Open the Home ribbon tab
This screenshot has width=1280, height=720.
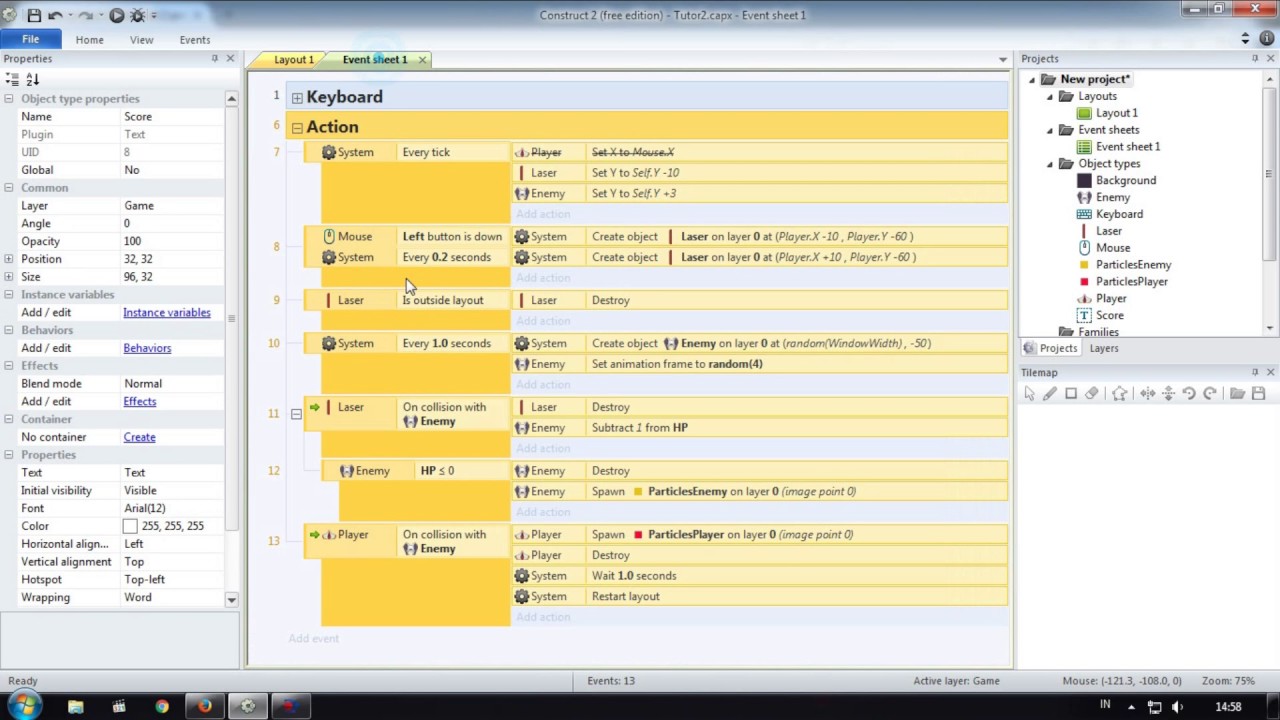click(89, 40)
